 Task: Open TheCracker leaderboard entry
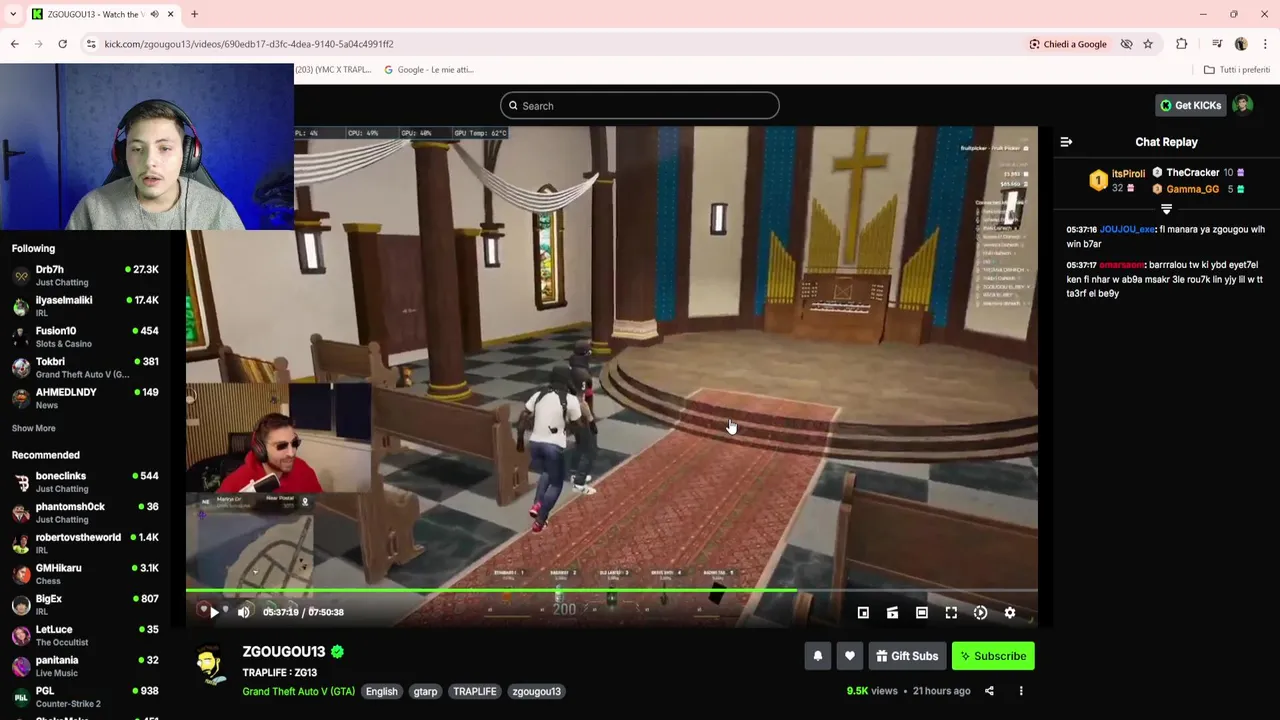click(x=1196, y=173)
